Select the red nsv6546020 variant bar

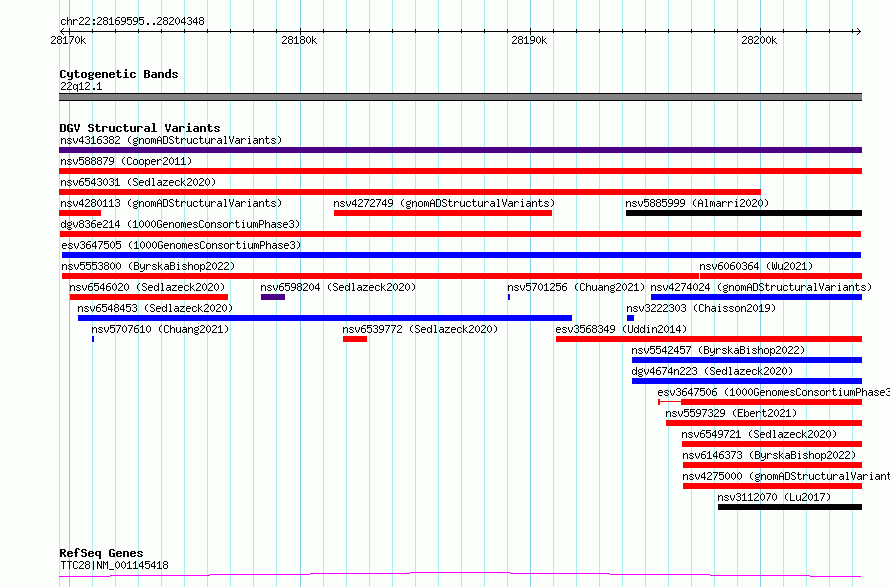[x=149, y=297]
